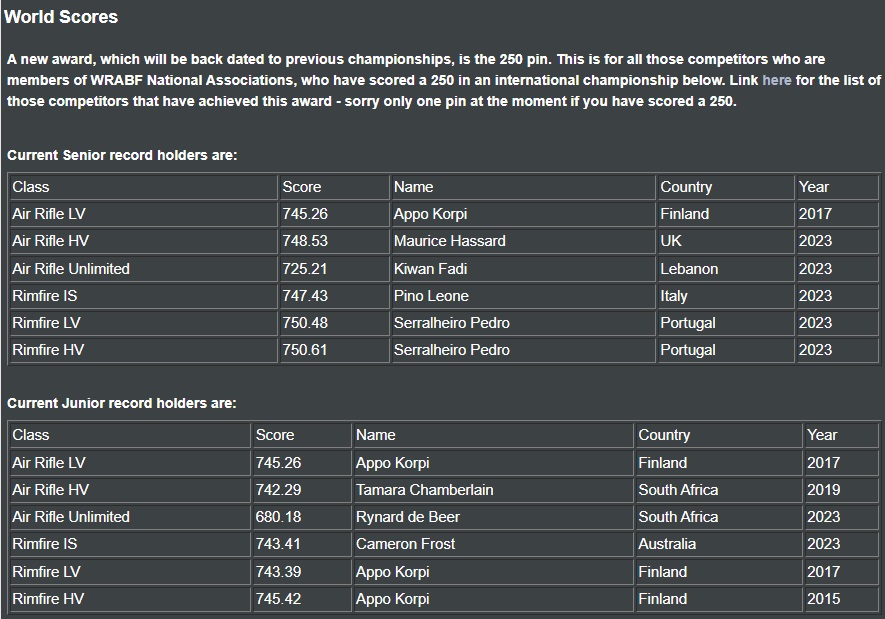Select the Junior table Country header
Viewport: 885px width, 619px height.
coord(718,435)
